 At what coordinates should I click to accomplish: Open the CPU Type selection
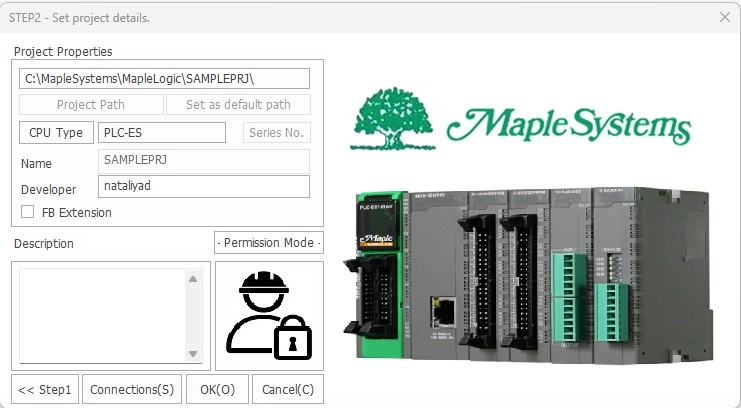(x=56, y=133)
